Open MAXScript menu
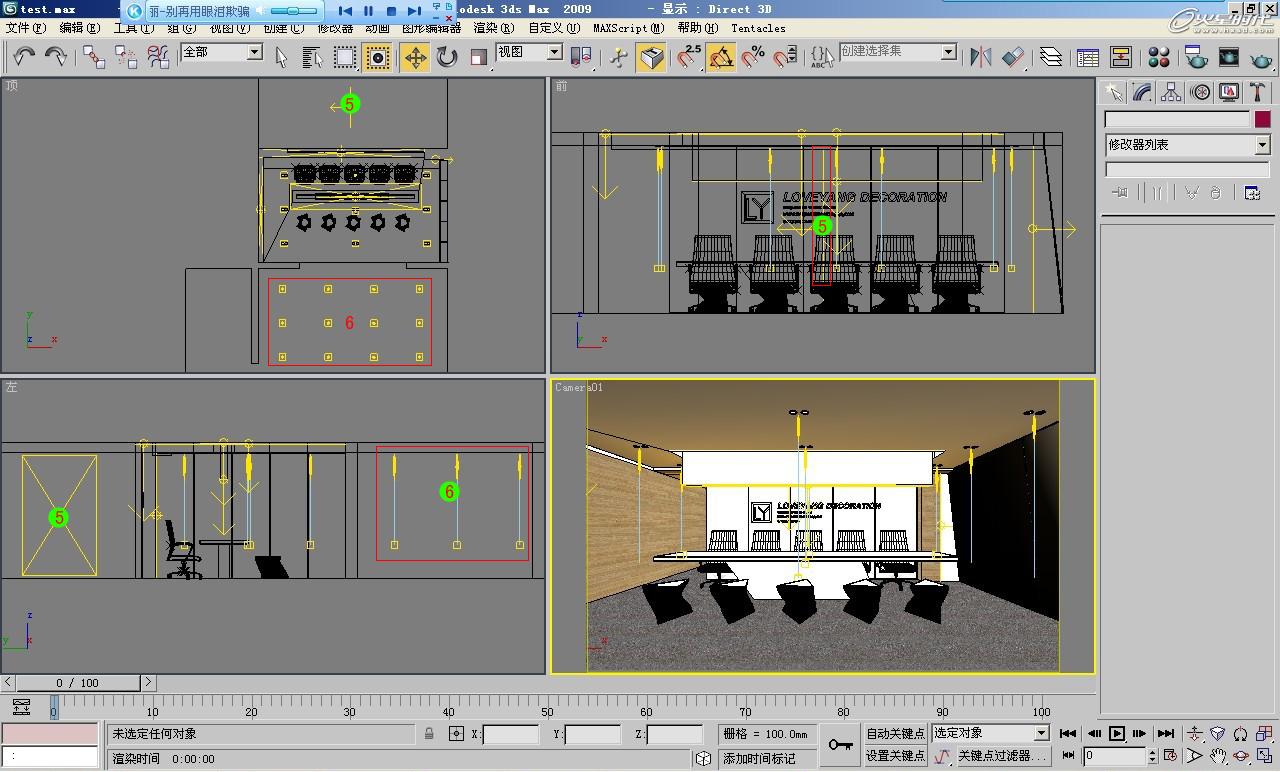Screen dimensions: 1280x772 [x=628, y=28]
